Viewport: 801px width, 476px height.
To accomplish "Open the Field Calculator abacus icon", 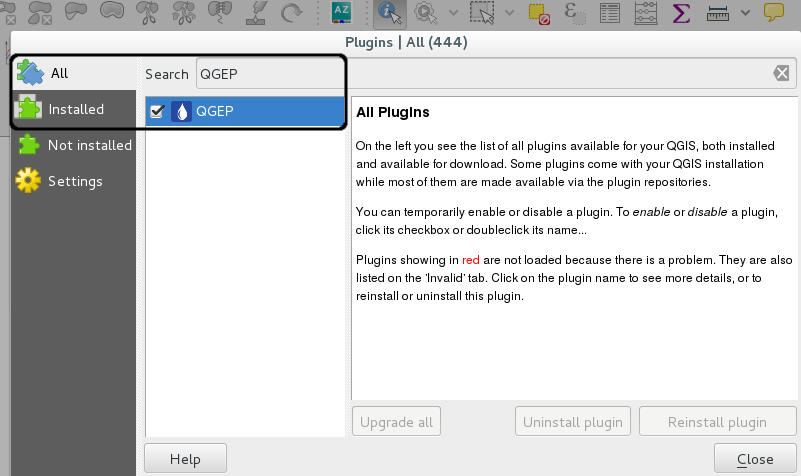I will pyautogui.click(x=646, y=12).
